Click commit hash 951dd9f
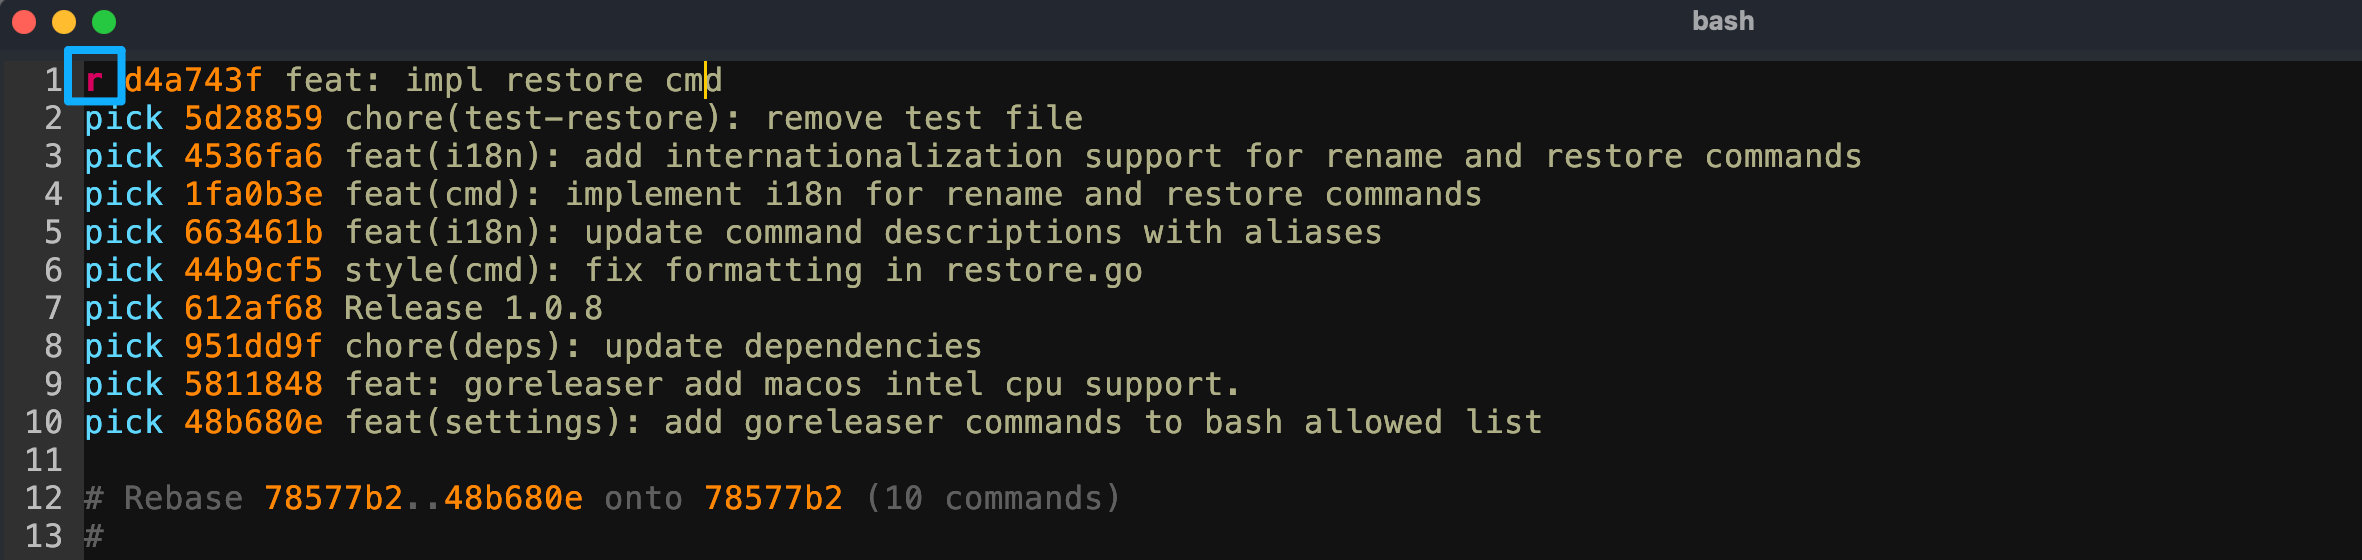The width and height of the screenshot is (2362, 560). [253, 346]
